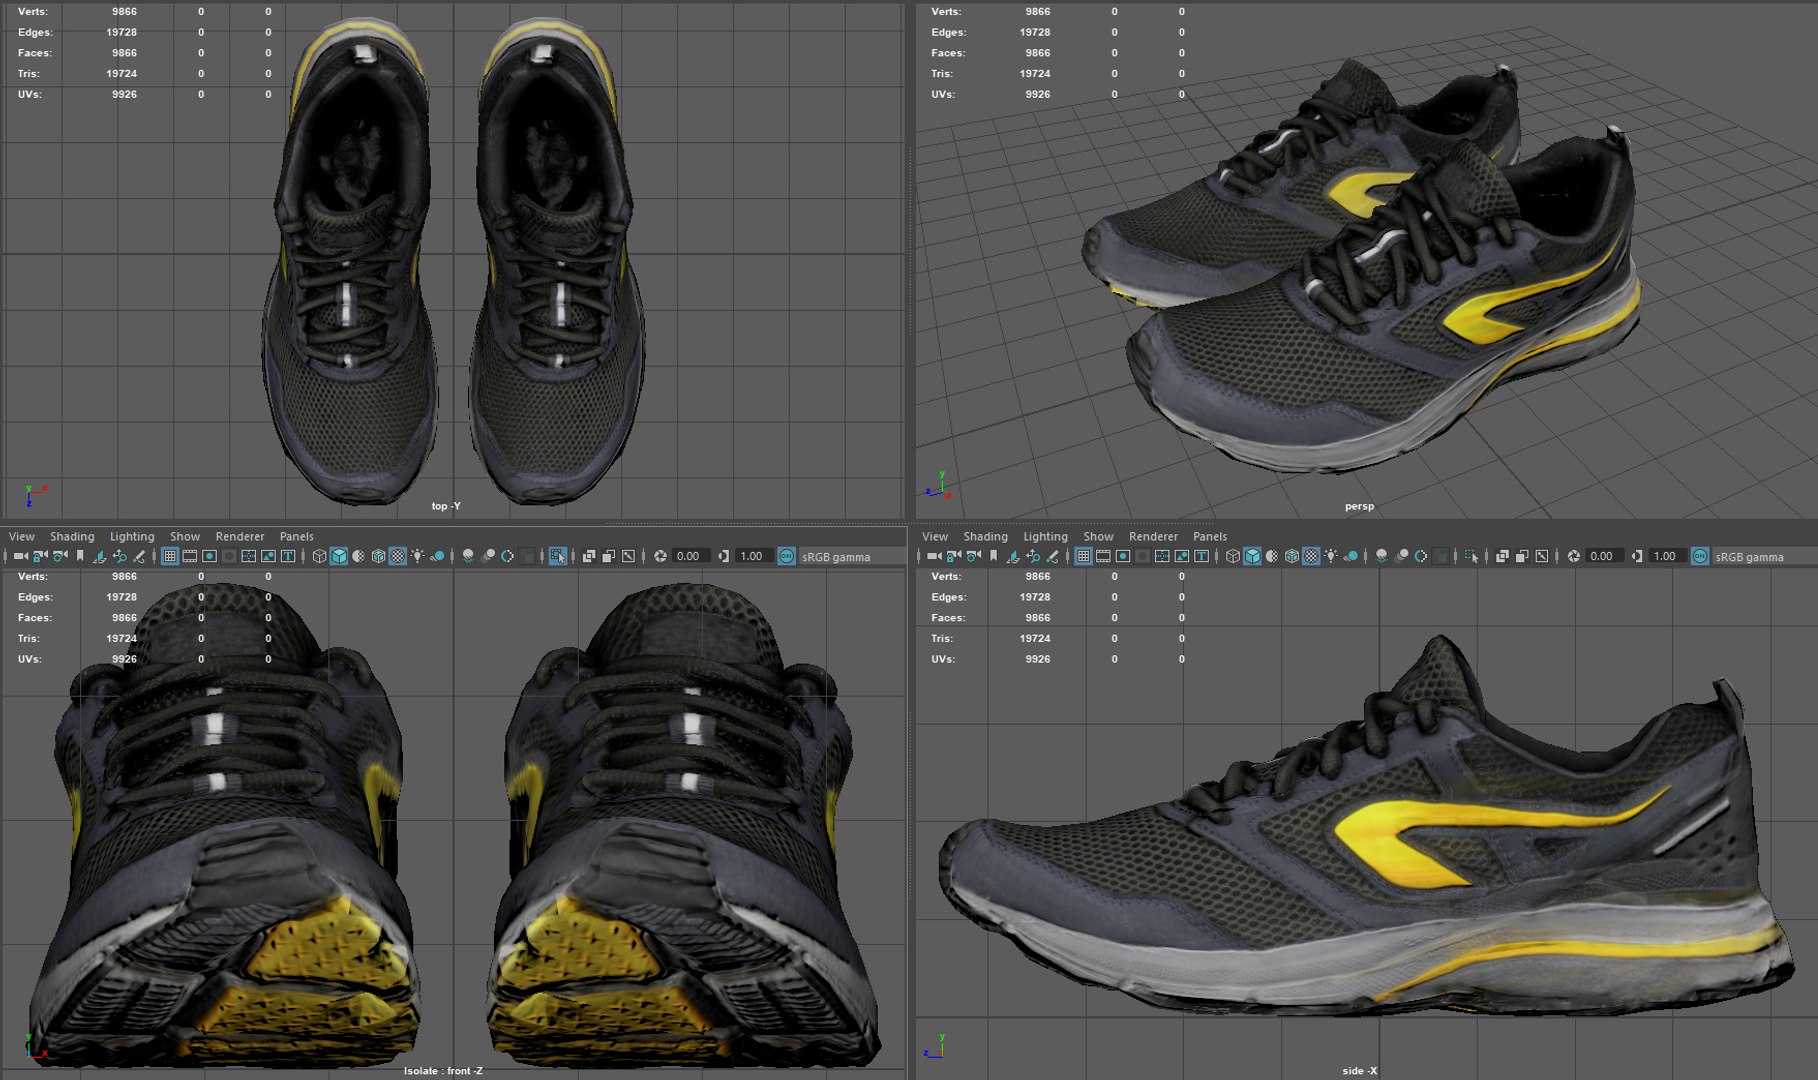Open Show menu of side panel
1818x1080 pixels.
[1098, 536]
